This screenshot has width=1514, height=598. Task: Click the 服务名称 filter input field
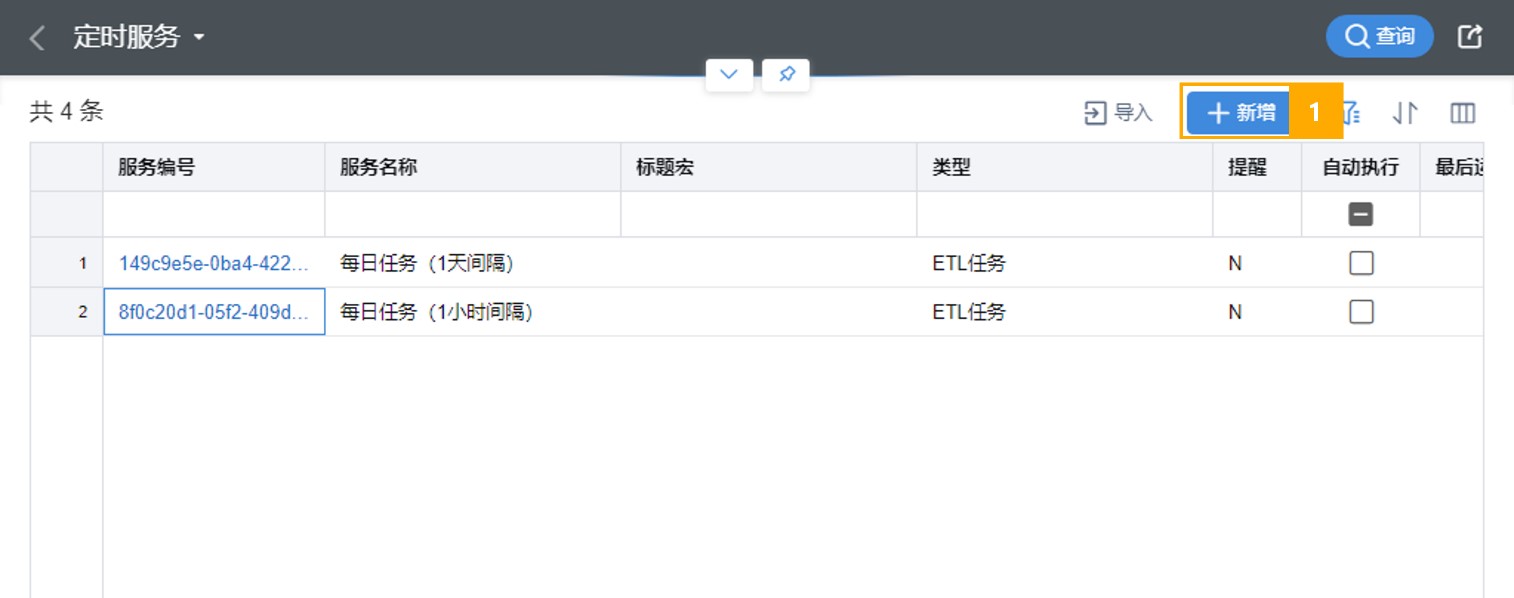[473, 214]
